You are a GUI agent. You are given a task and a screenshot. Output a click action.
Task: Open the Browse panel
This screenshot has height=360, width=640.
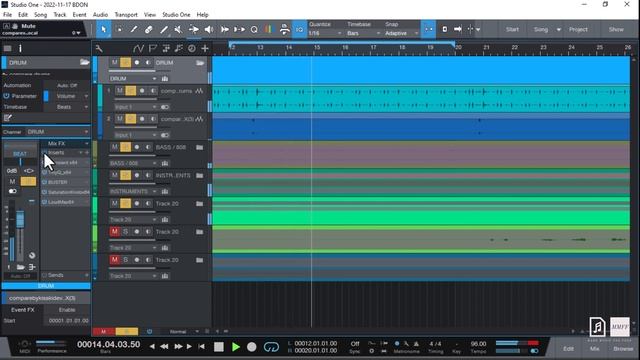click(x=623, y=349)
